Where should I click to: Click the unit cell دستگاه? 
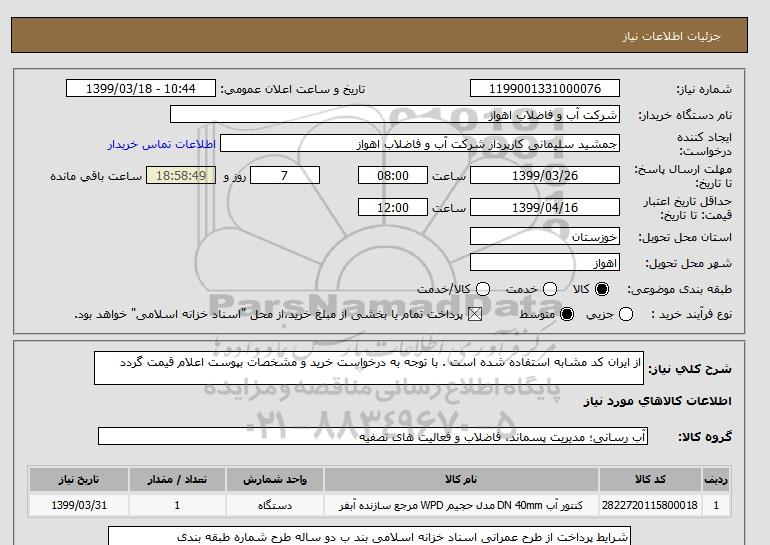(275, 505)
